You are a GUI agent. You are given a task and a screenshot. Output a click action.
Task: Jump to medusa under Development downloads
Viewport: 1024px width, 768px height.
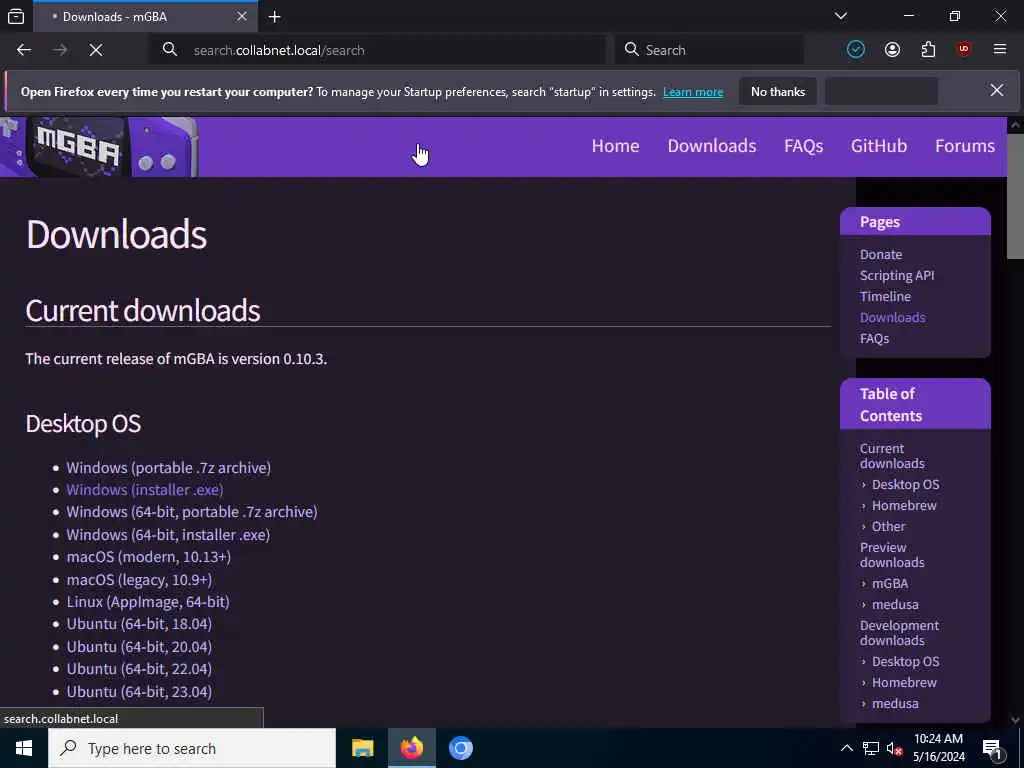[x=895, y=703]
